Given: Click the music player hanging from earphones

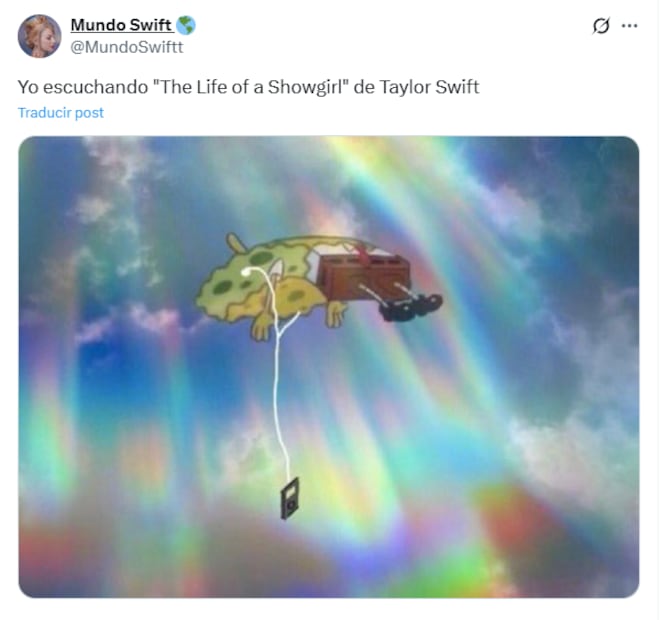Looking at the screenshot, I should [290, 498].
